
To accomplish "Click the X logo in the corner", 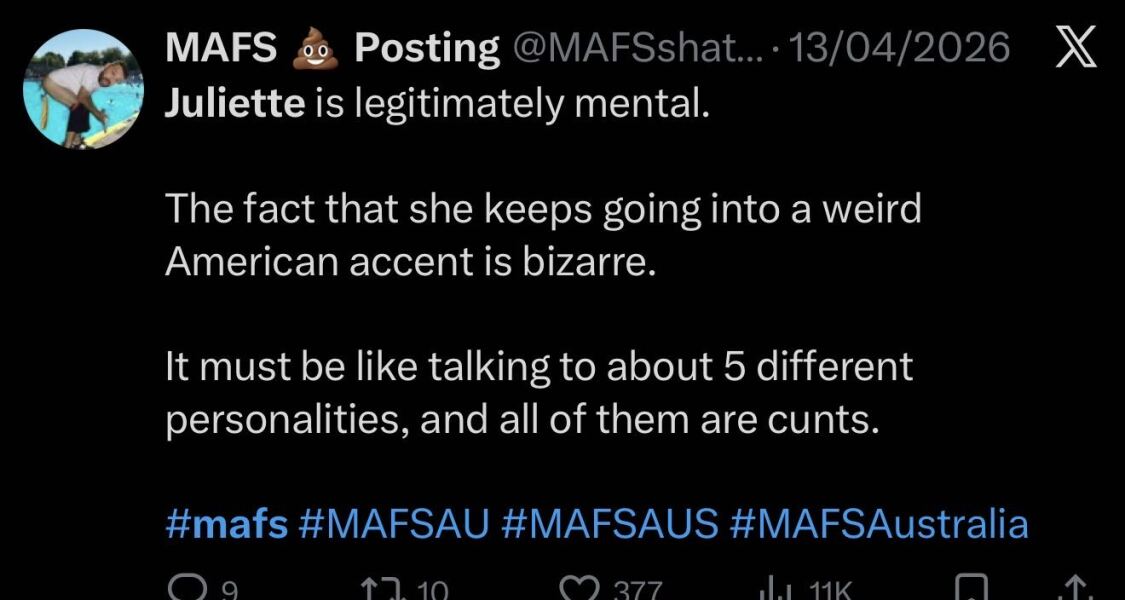I will (x=1077, y=44).
